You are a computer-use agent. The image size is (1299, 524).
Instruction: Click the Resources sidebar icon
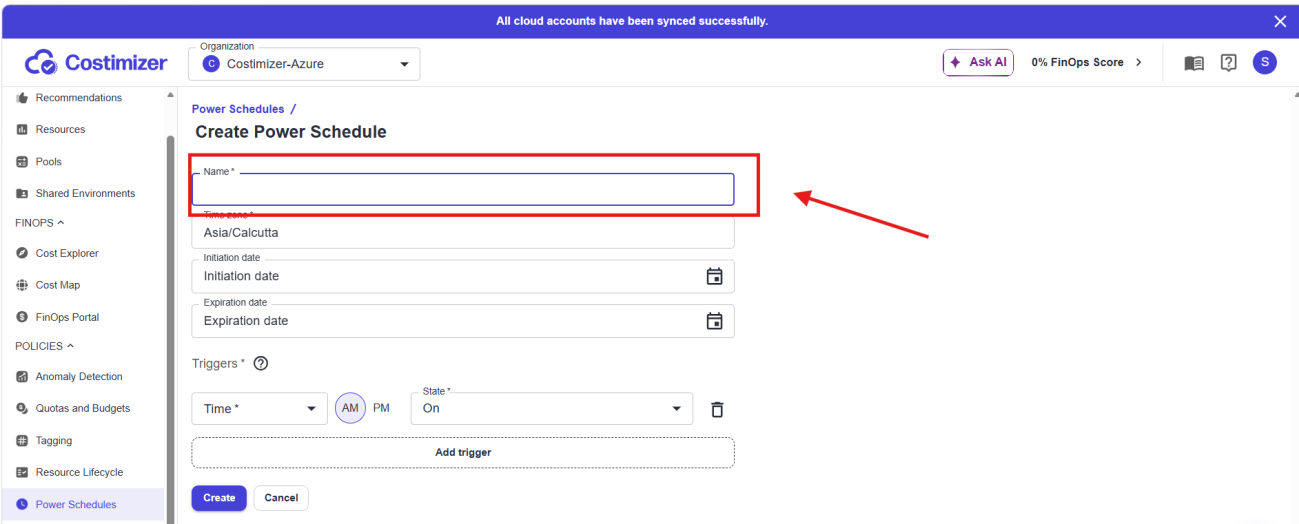22,130
